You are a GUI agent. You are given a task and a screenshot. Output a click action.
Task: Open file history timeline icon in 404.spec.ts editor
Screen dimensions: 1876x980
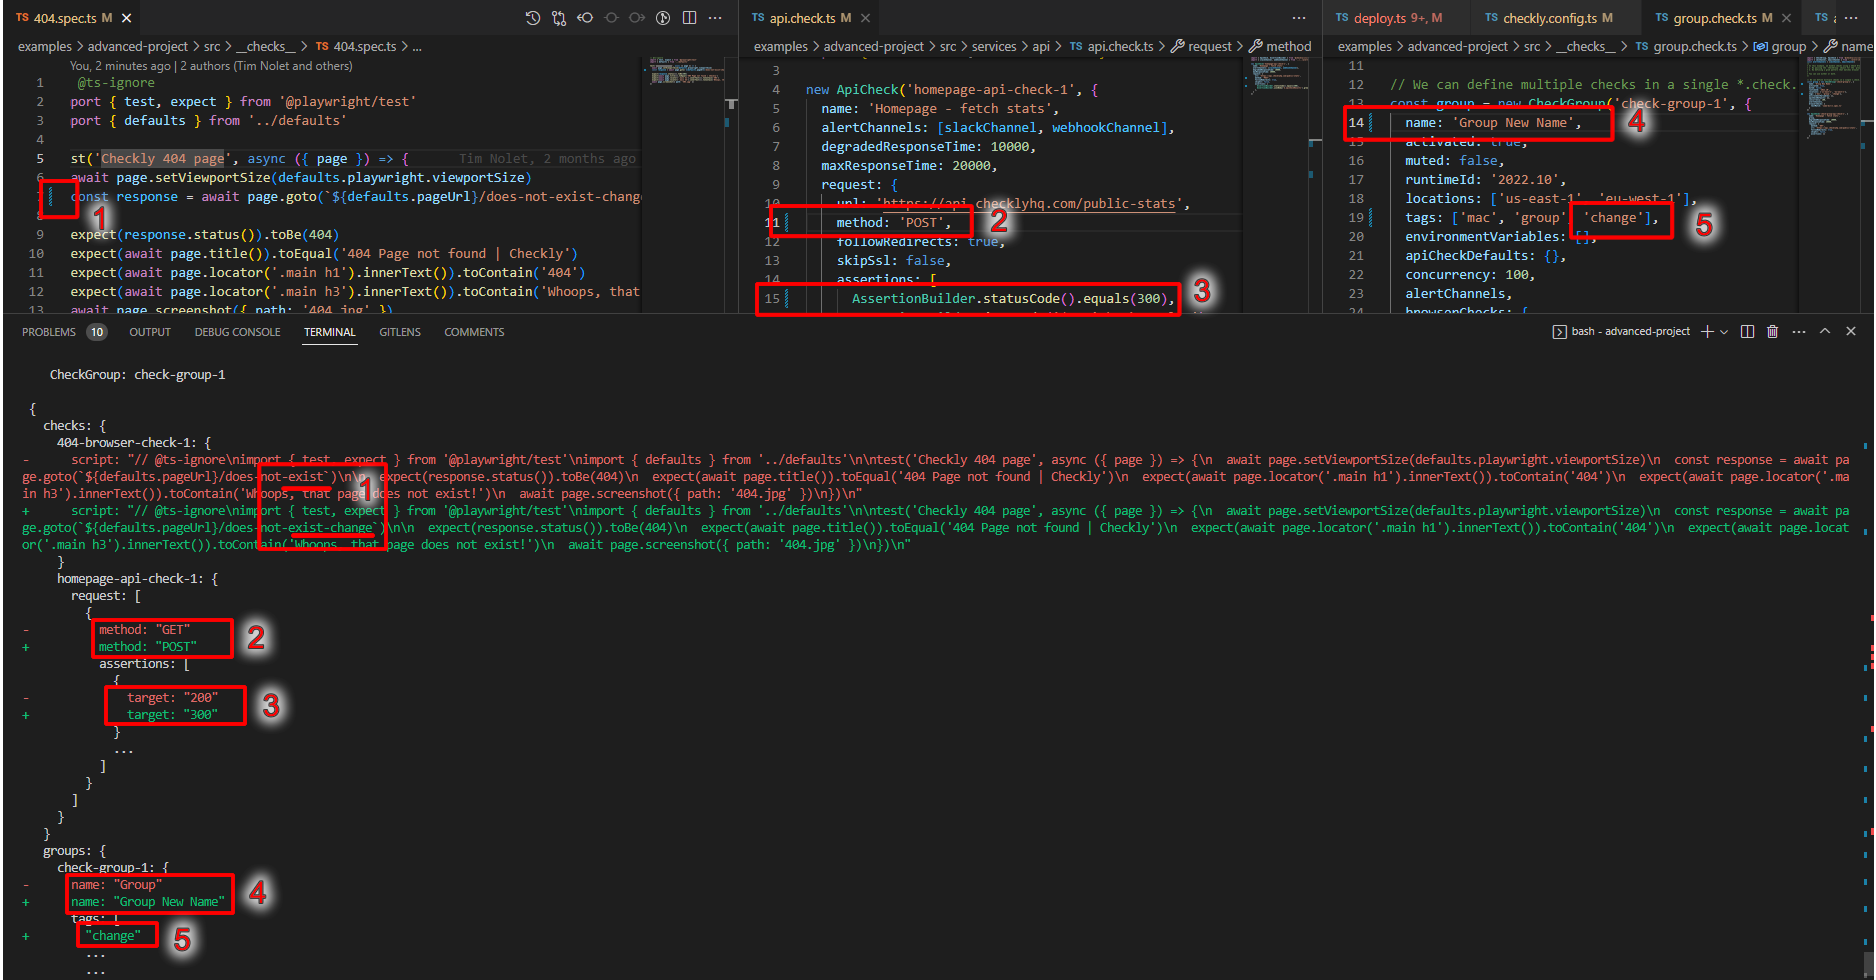click(x=533, y=18)
